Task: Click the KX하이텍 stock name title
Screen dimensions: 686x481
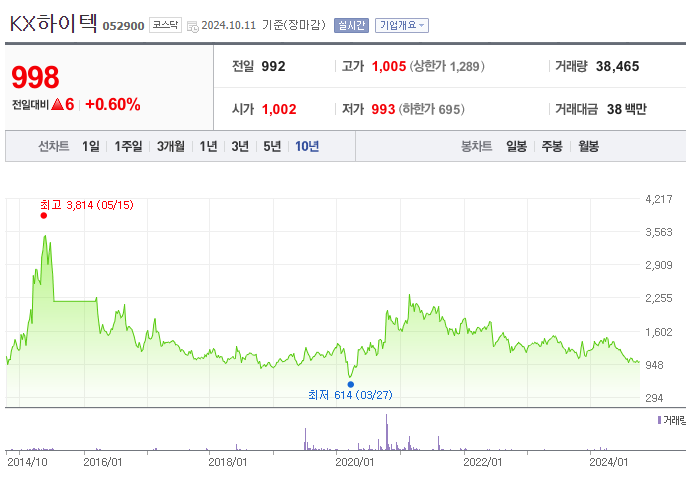Action: [x=53, y=23]
